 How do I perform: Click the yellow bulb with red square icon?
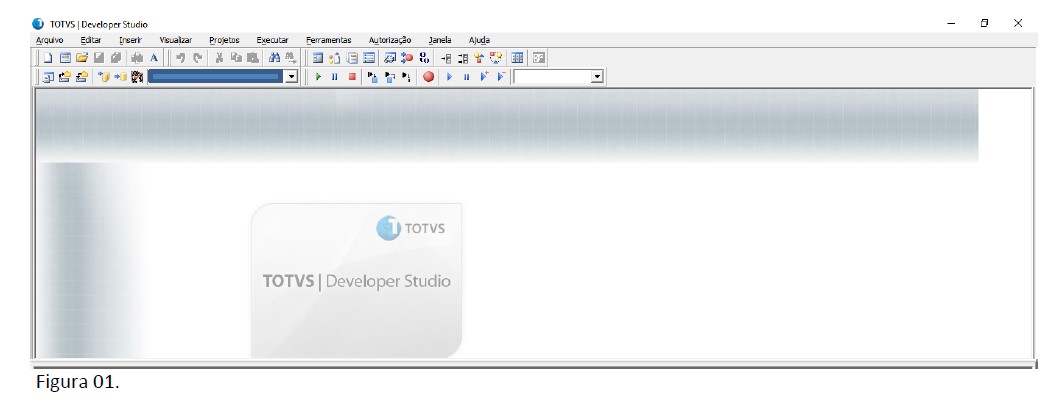(x=479, y=58)
